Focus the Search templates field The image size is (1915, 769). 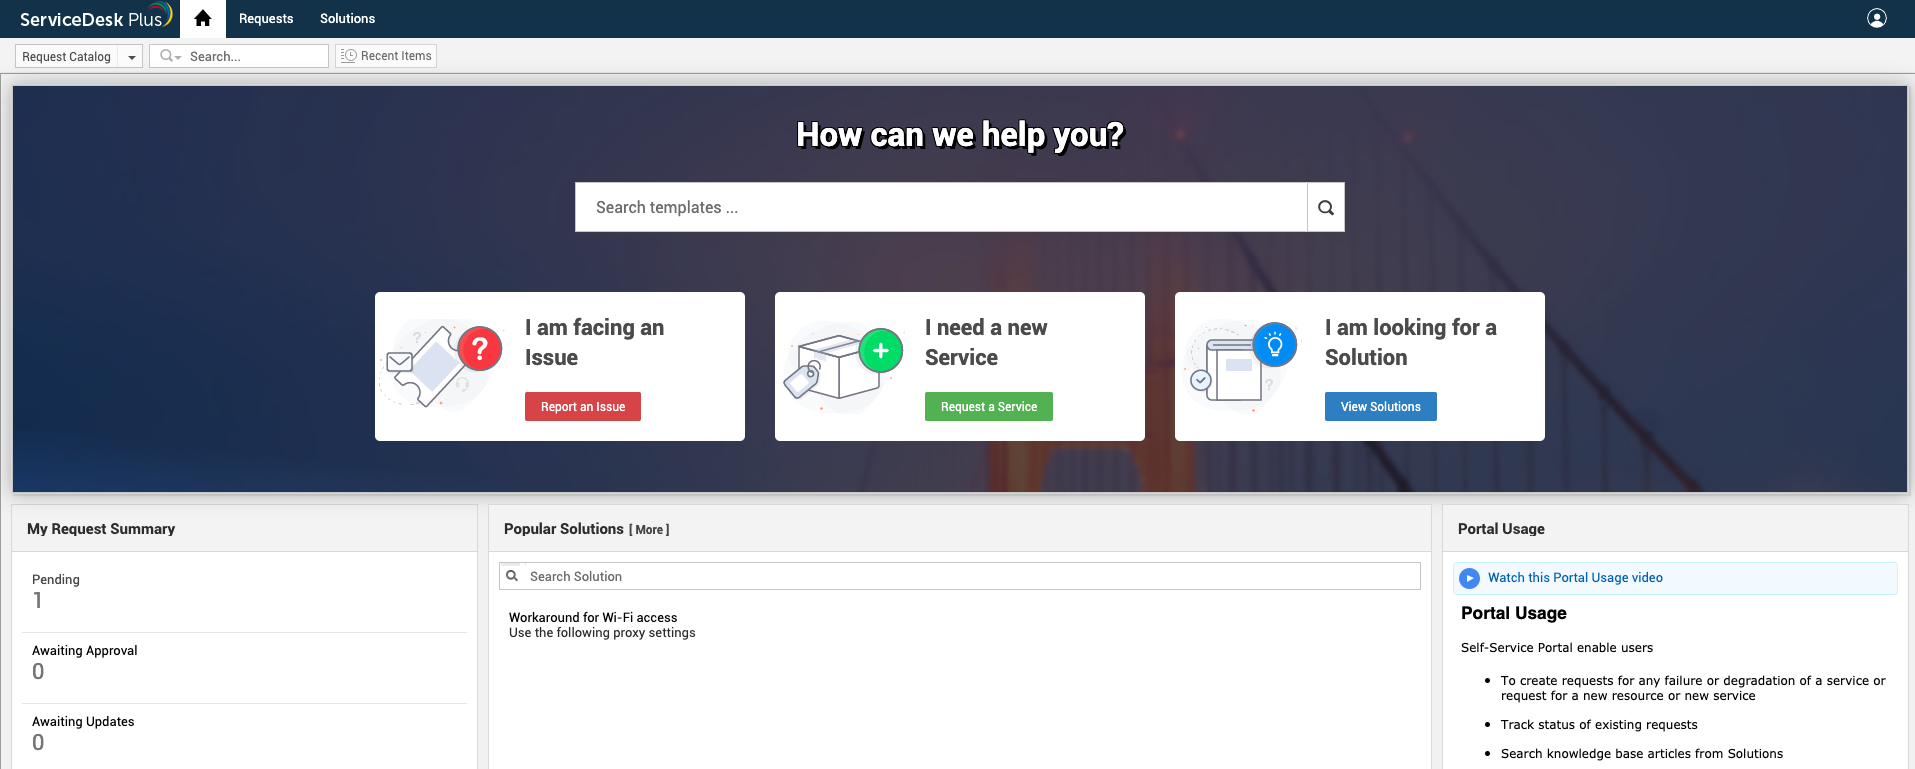pyautogui.click(x=941, y=207)
